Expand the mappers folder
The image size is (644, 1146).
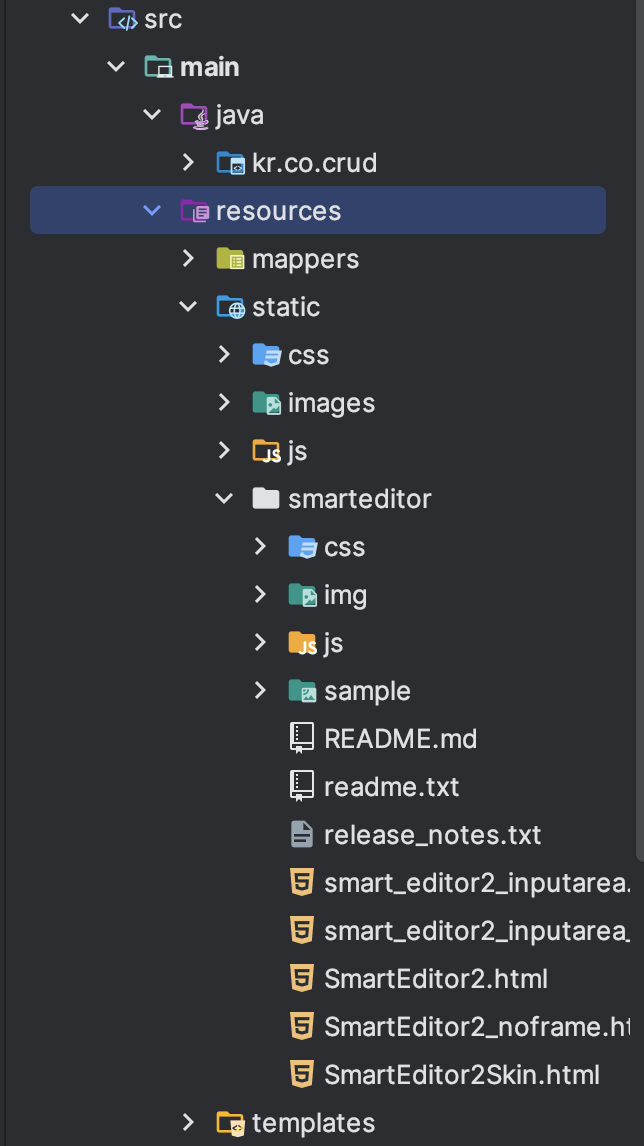pyautogui.click(x=189, y=258)
